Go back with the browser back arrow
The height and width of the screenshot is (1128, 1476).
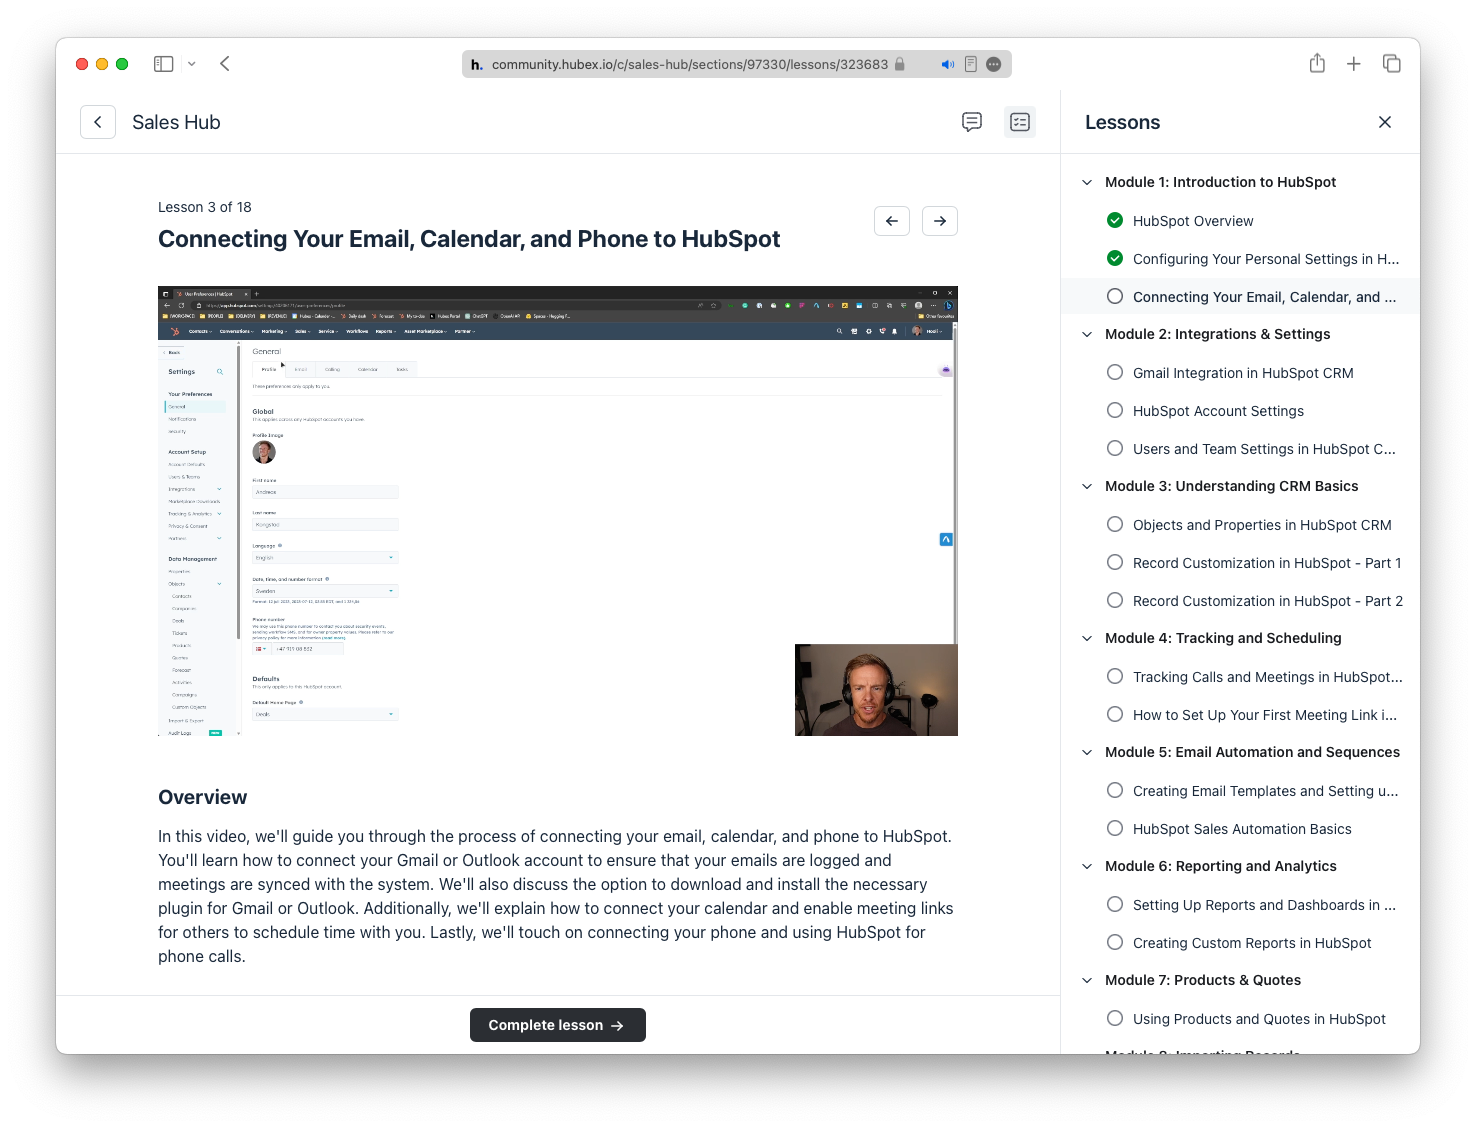pos(225,64)
